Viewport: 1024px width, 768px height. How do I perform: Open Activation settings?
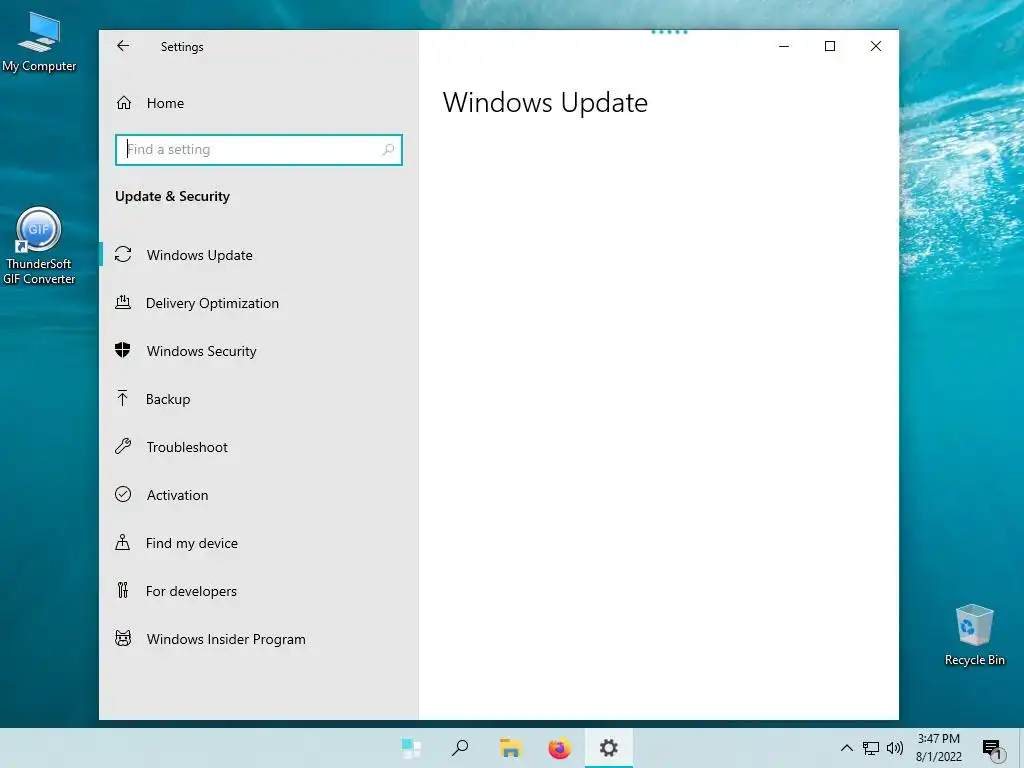tap(259, 495)
